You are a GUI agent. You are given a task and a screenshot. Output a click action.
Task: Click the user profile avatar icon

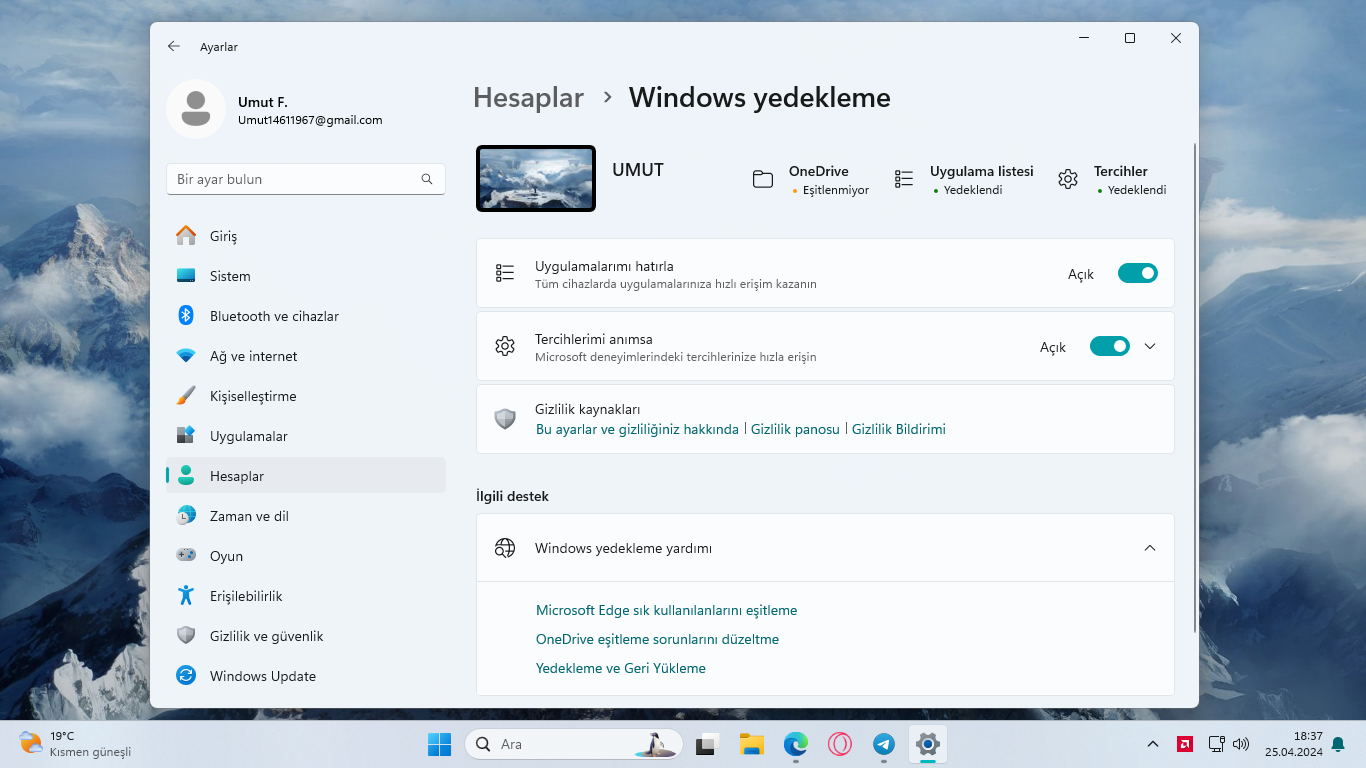196,109
